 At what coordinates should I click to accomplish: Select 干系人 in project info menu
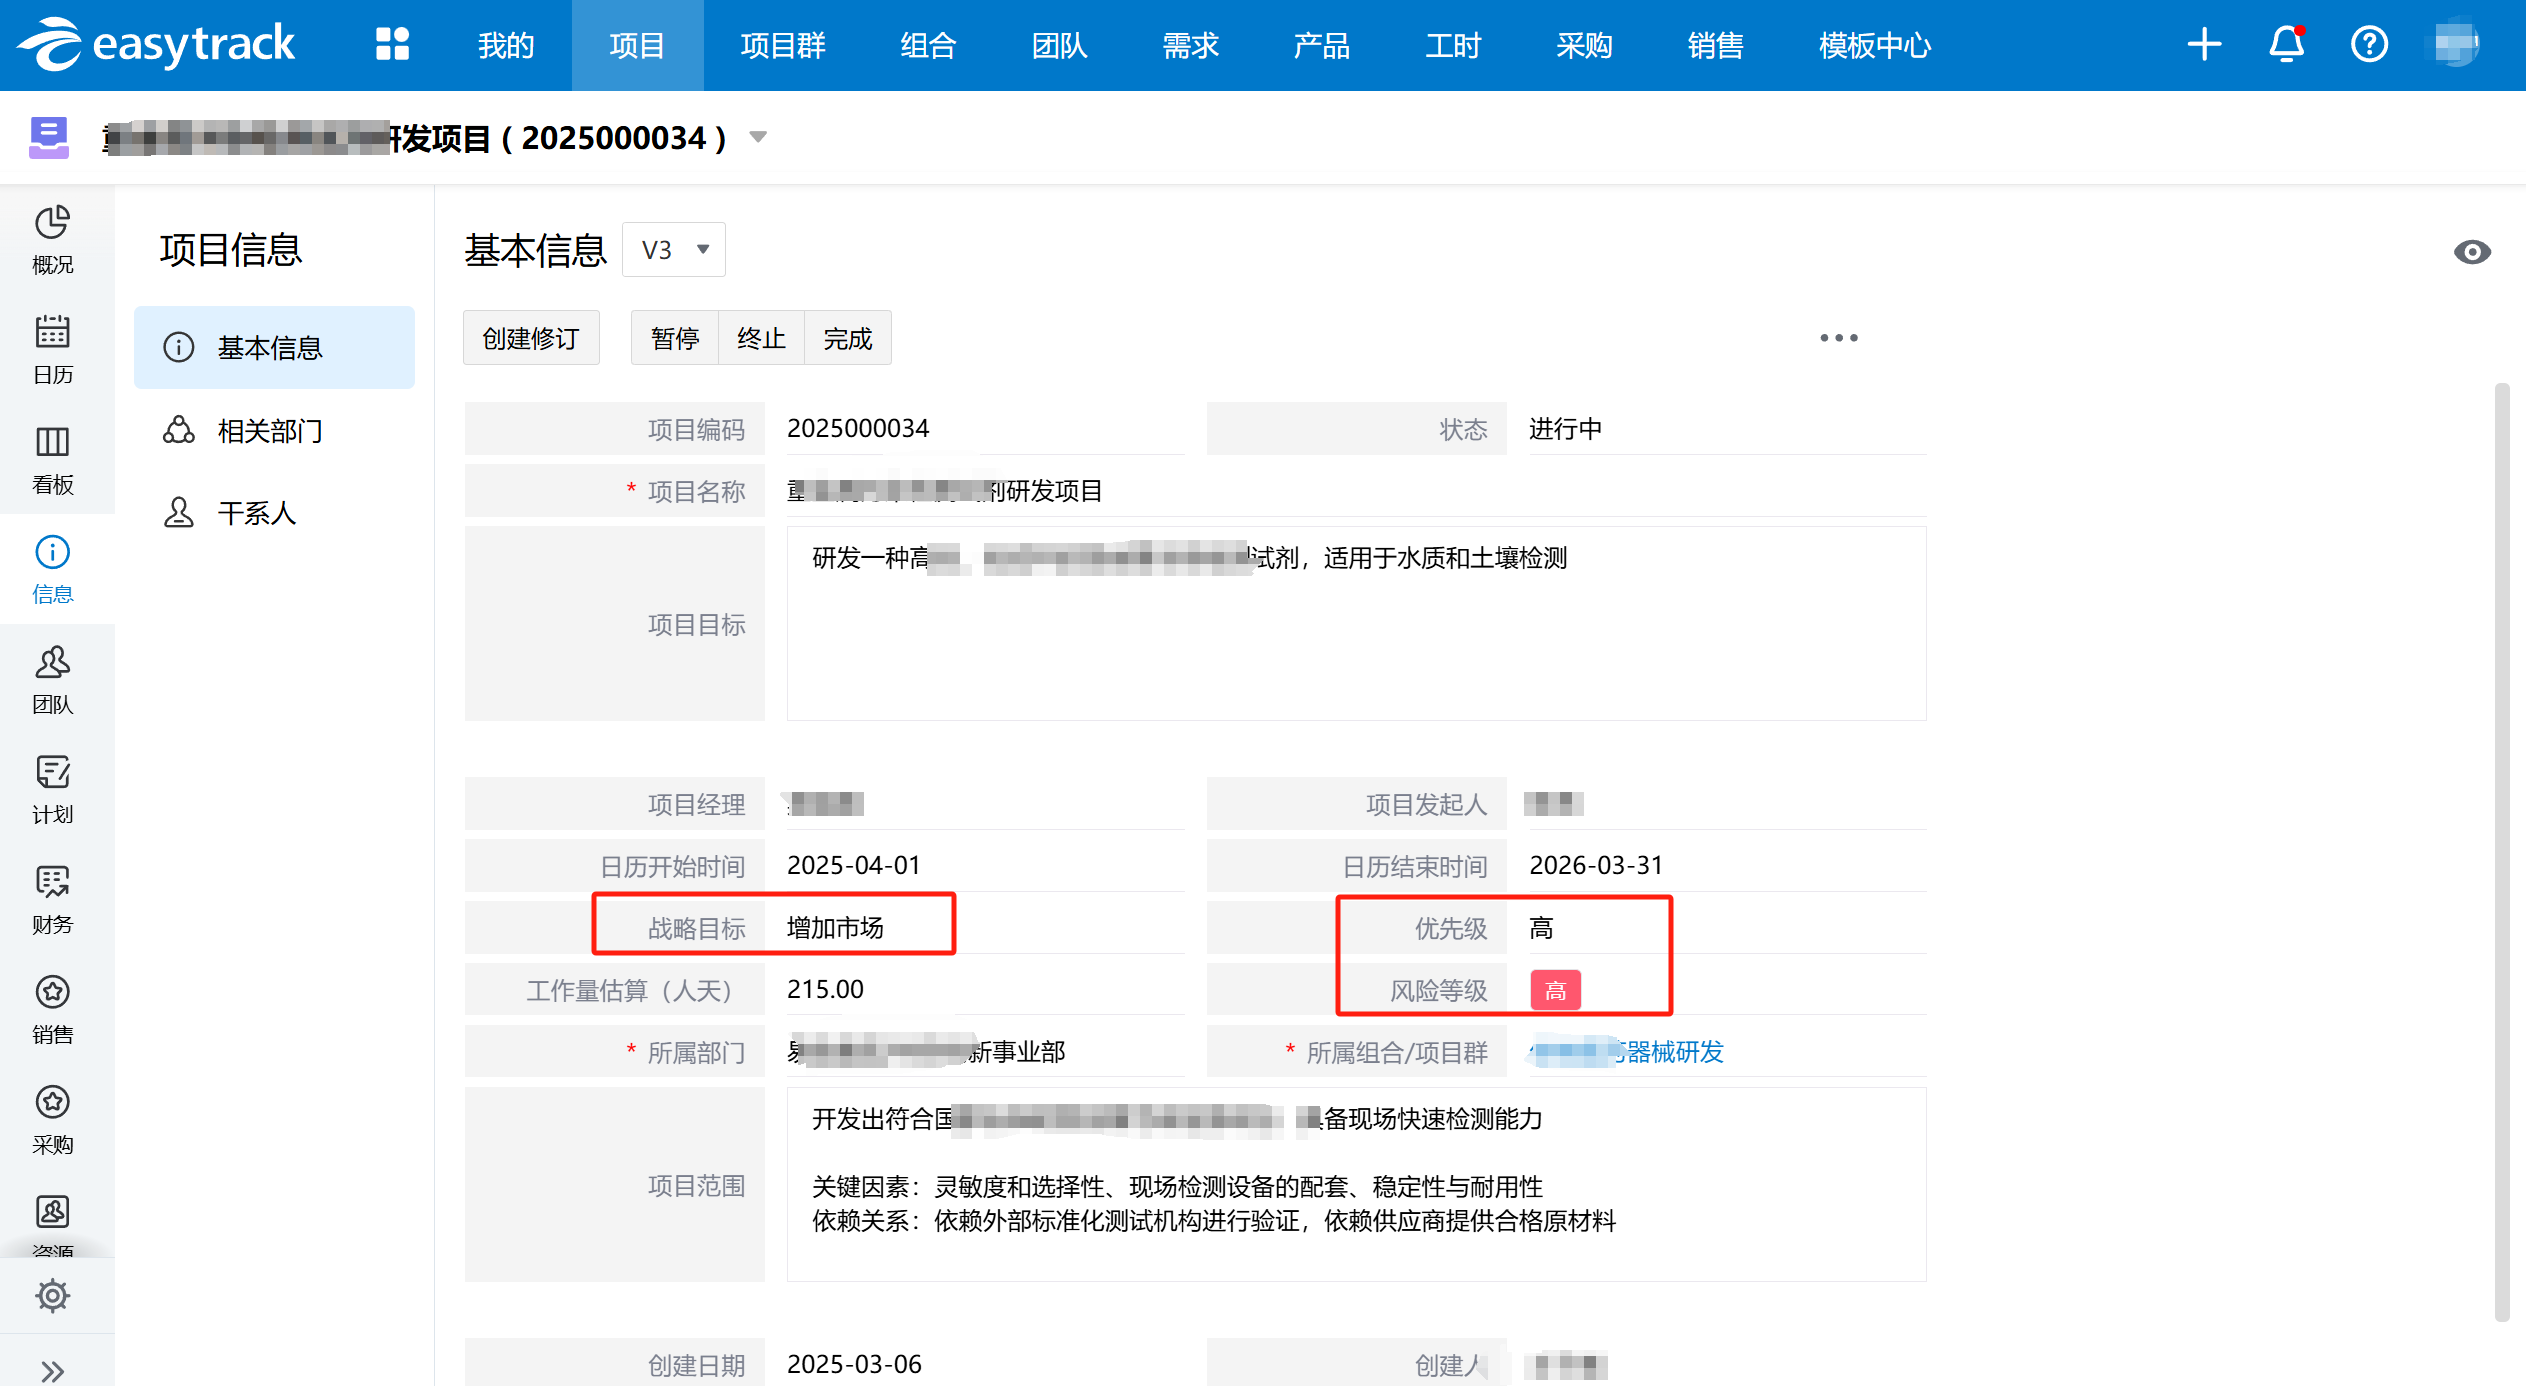(257, 513)
